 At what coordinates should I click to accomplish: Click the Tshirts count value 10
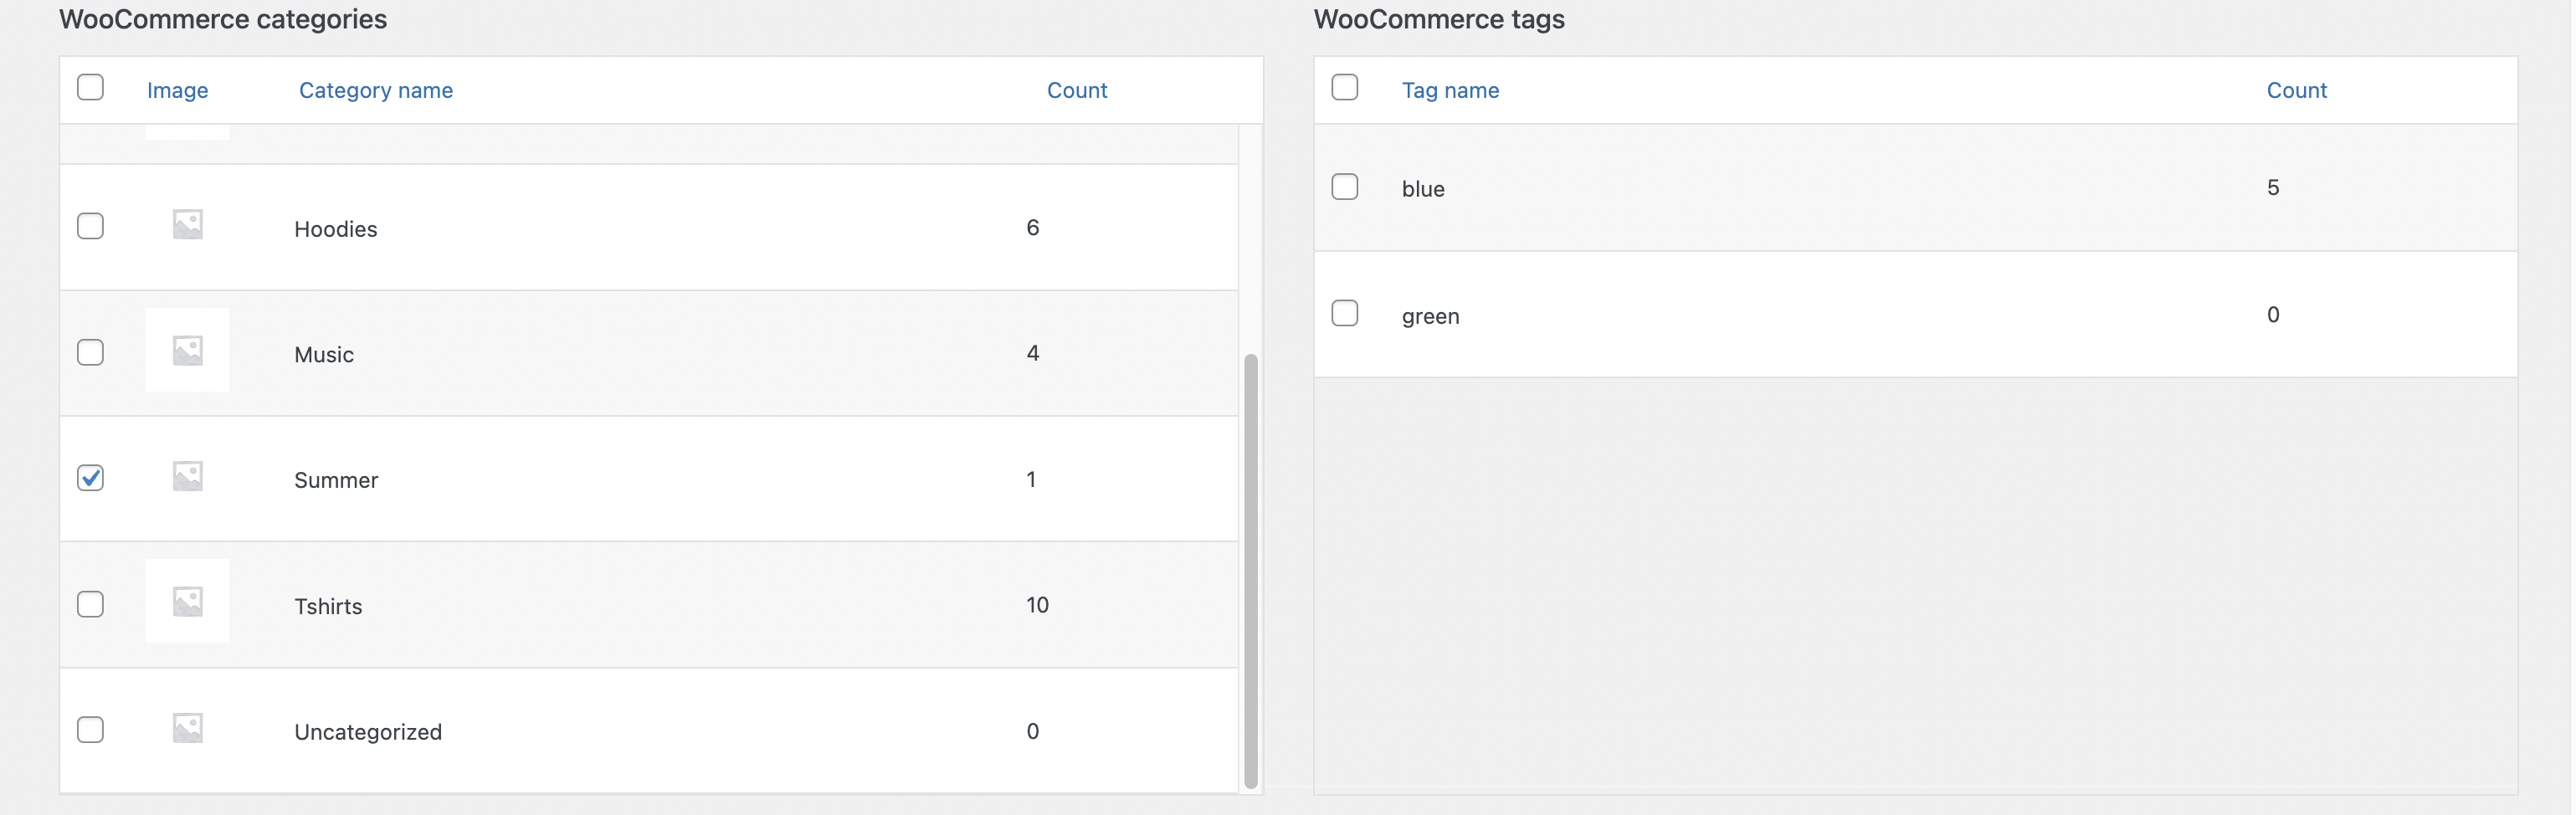click(x=1037, y=605)
